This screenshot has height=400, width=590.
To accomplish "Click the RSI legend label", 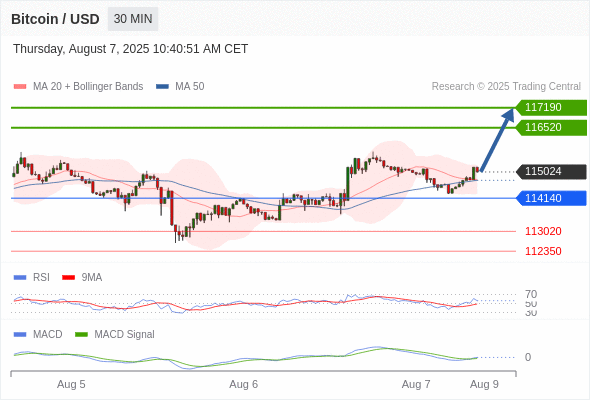I will [41, 278].
